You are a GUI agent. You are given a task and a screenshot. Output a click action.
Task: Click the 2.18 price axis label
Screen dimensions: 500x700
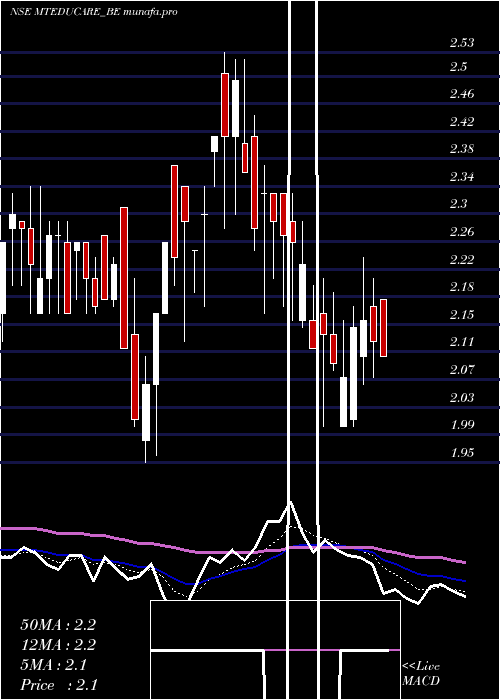click(462, 287)
